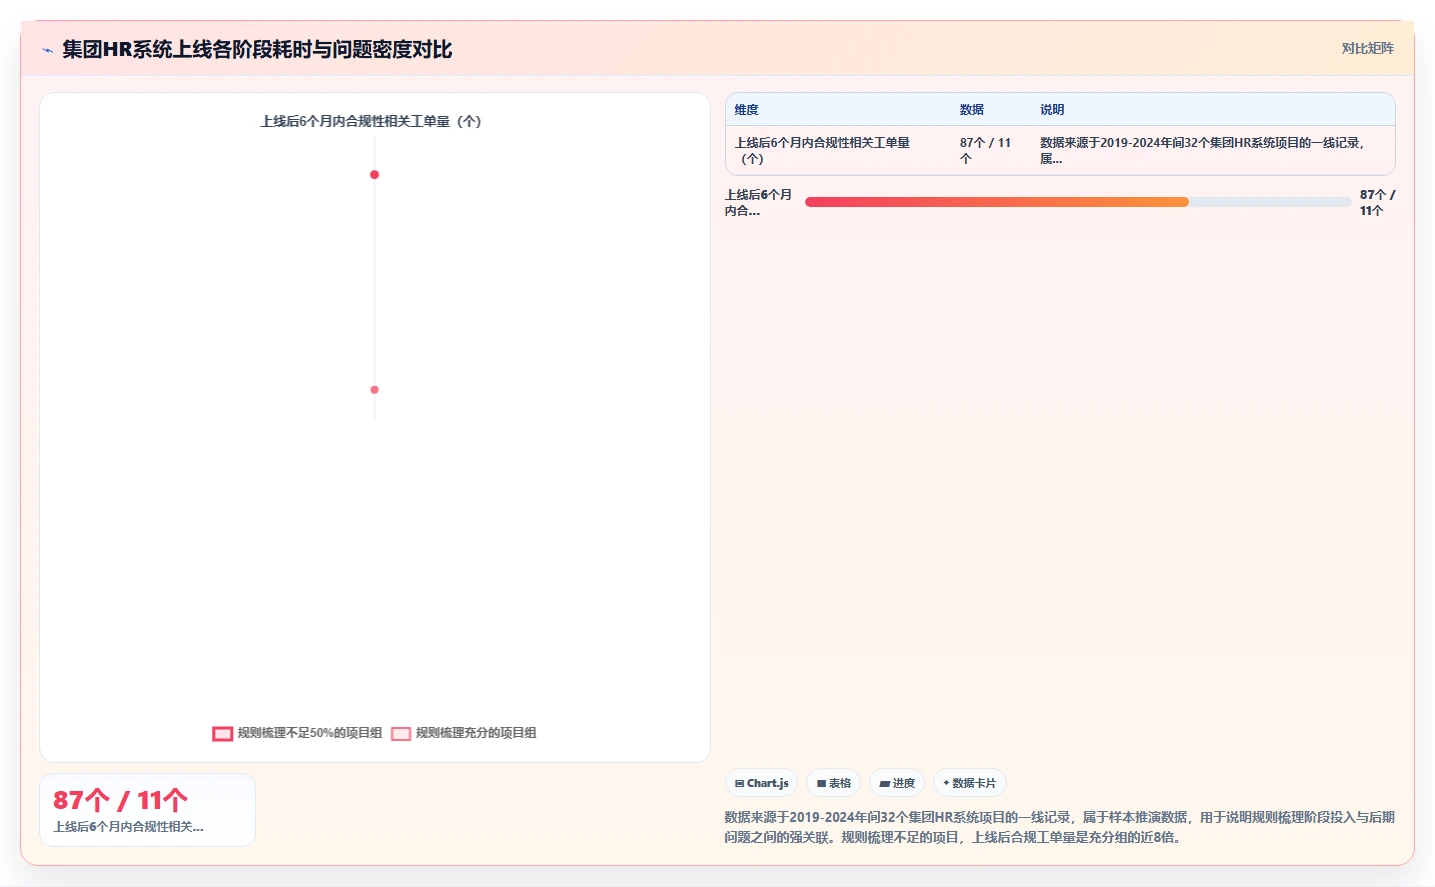Viewport: 1435px width, 887px height.
Task: Click the card caption 上线后6个月内合规性相关…
Action: [128, 827]
